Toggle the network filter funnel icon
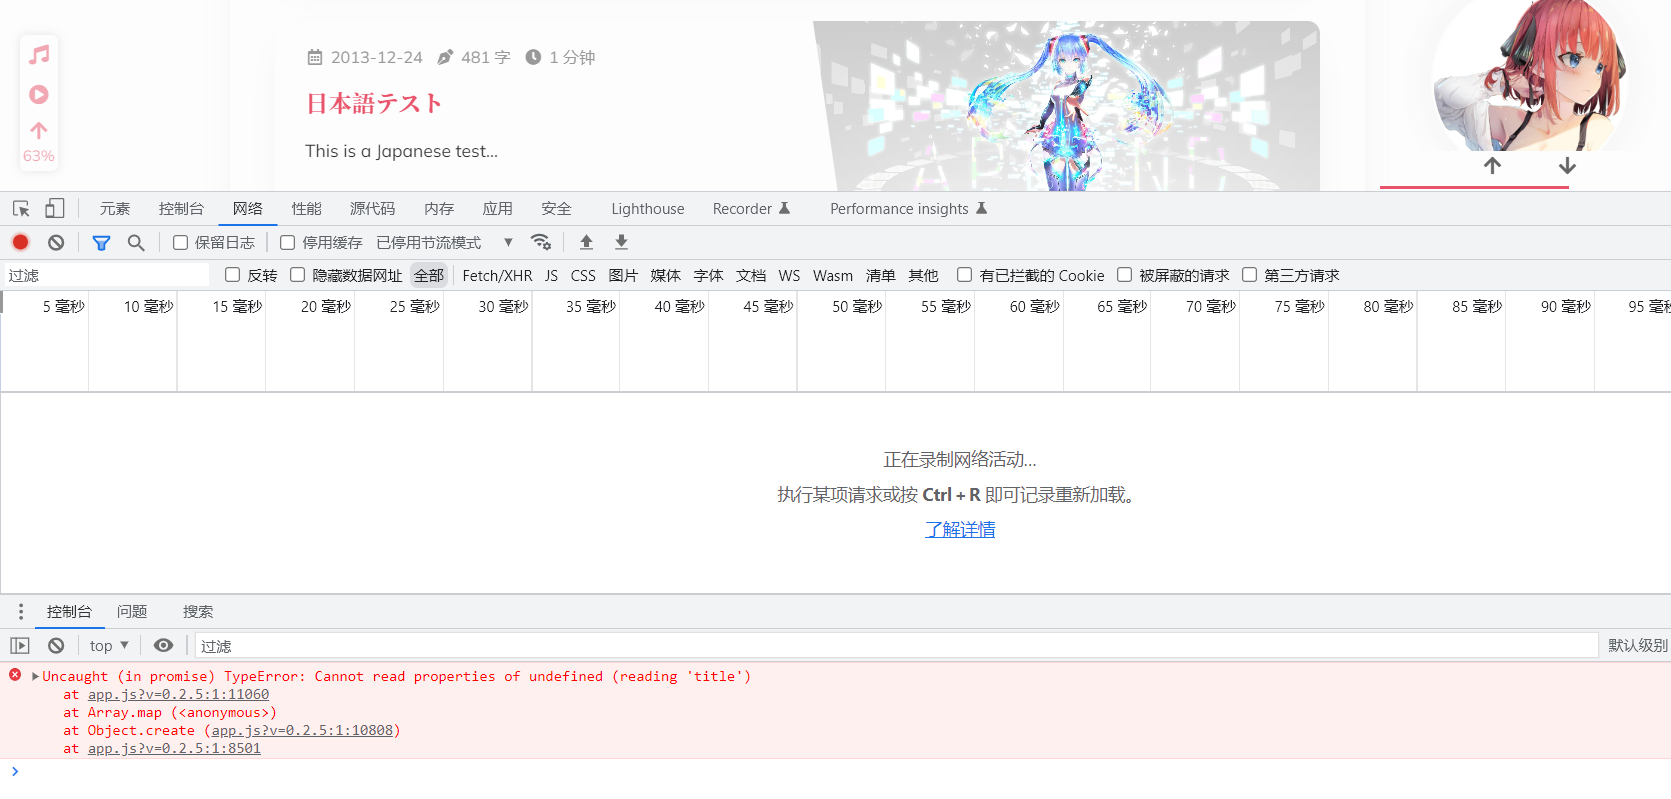The width and height of the screenshot is (1671, 799). [101, 242]
